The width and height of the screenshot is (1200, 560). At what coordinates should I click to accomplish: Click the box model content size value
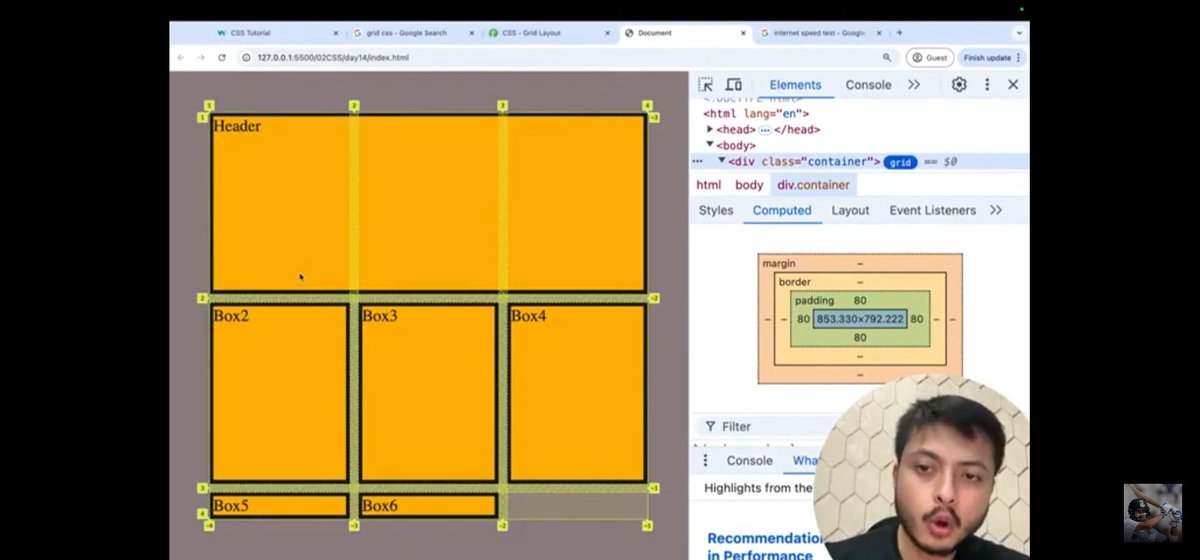pyautogui.click(x=860, y=319)
